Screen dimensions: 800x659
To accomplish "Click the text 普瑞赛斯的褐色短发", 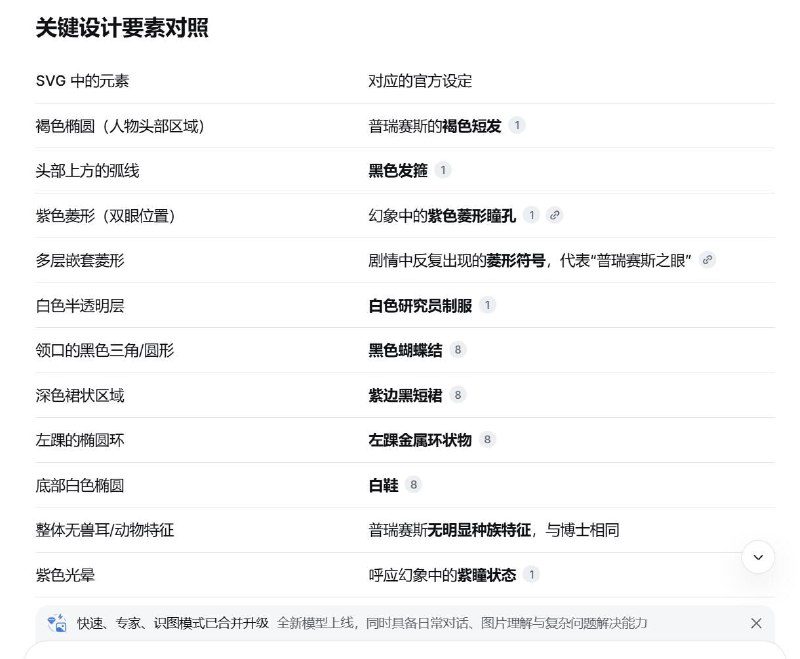I will click(435, 126).
